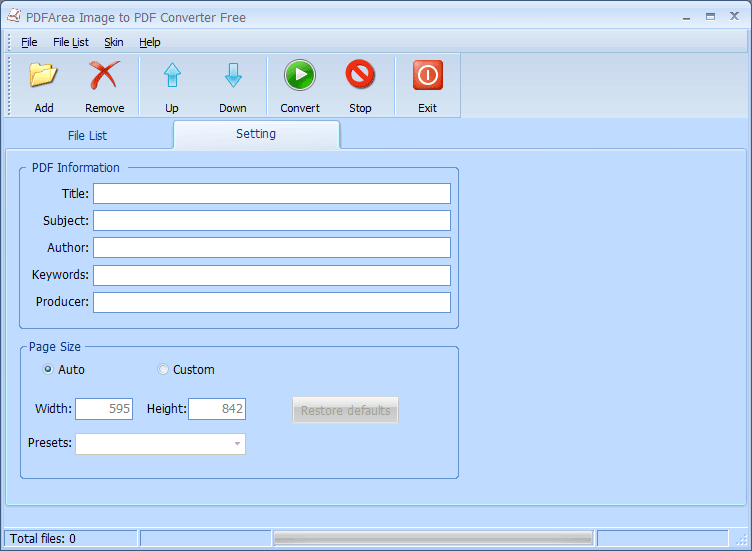The width and height of the screenshot is (752, 551).
Task: Click the Title input field
Action: click(272, 194)
